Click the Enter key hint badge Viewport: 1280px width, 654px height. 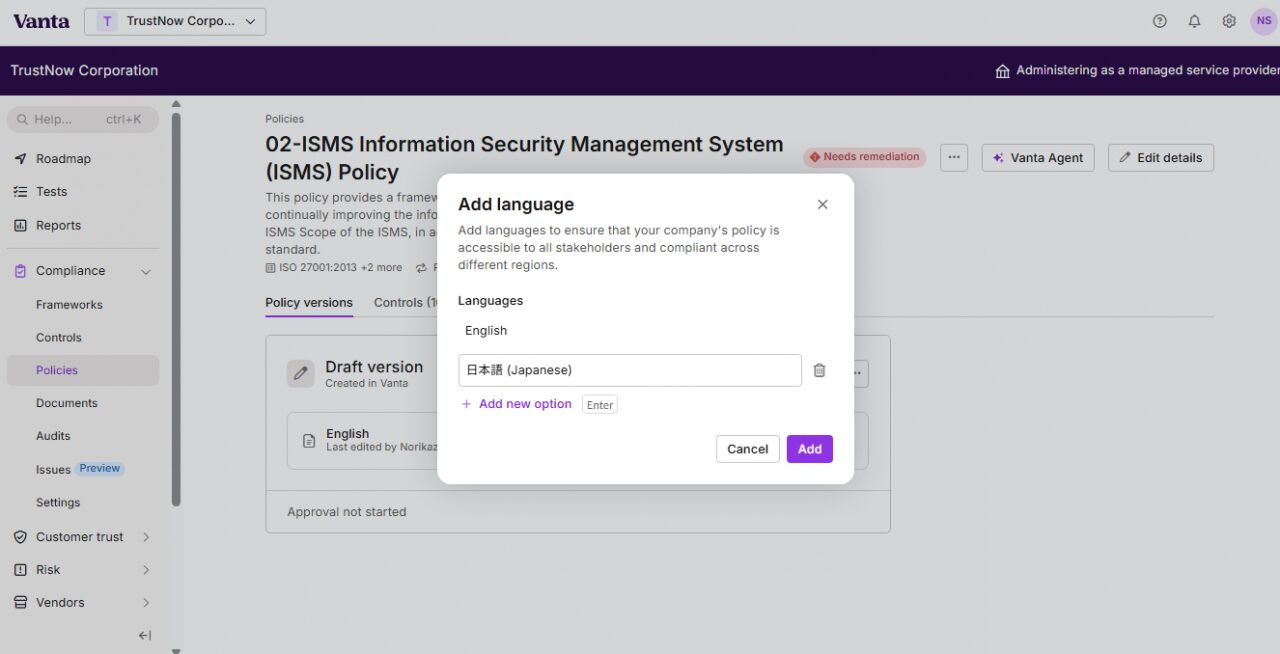(600, 405)
